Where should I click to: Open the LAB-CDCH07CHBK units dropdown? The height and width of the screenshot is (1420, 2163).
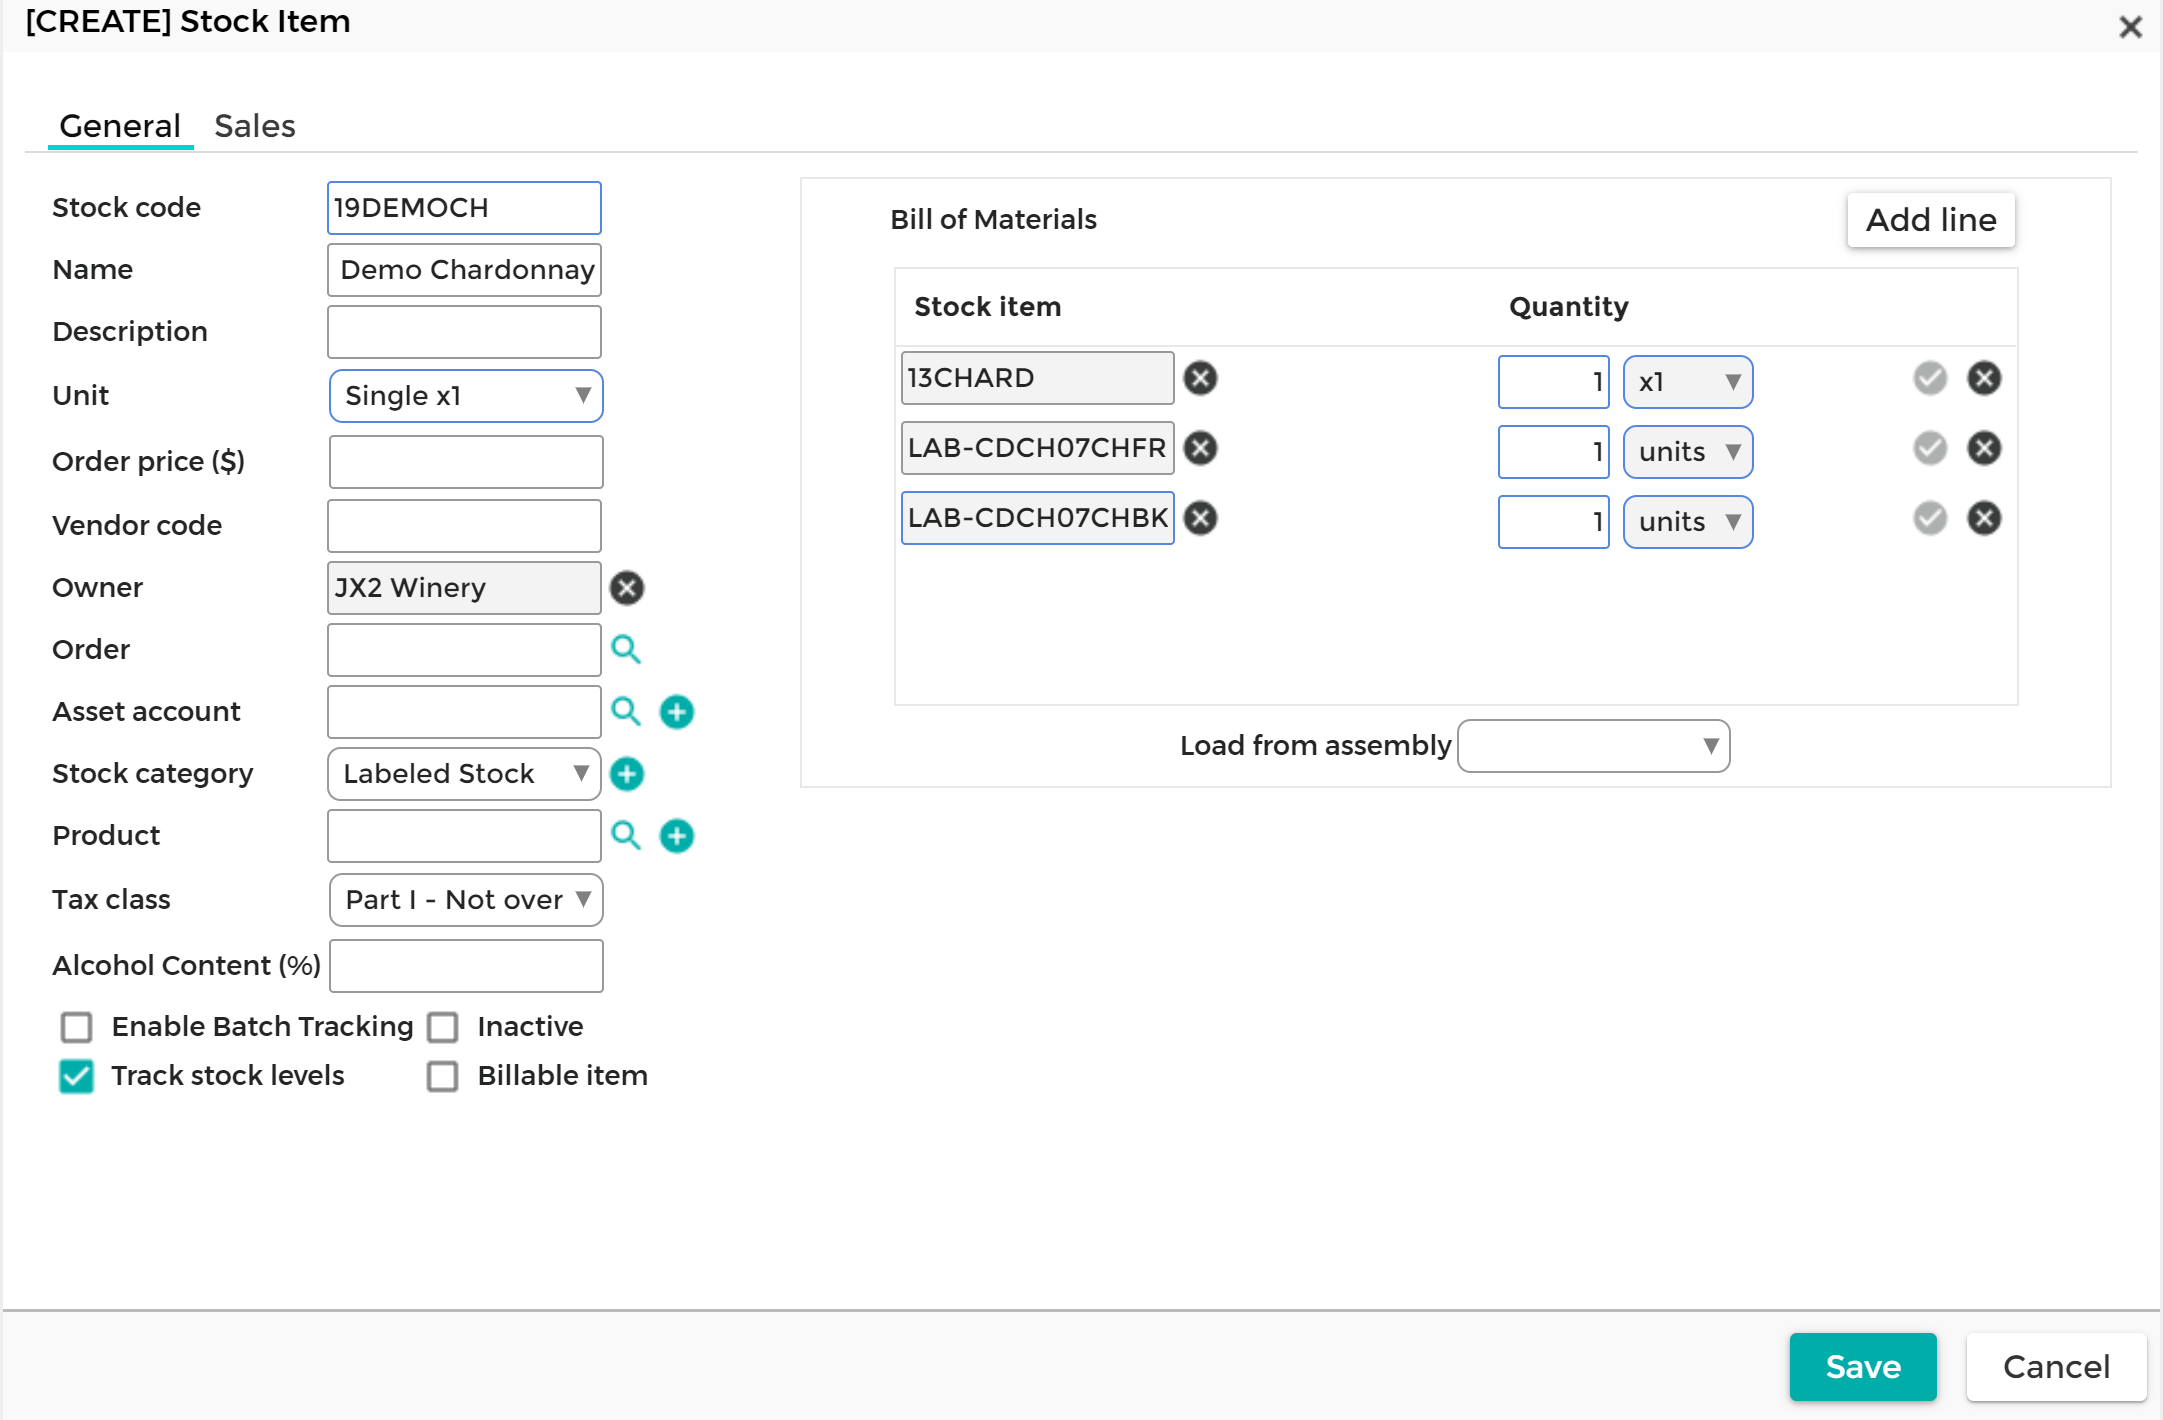pos(1688,522)
